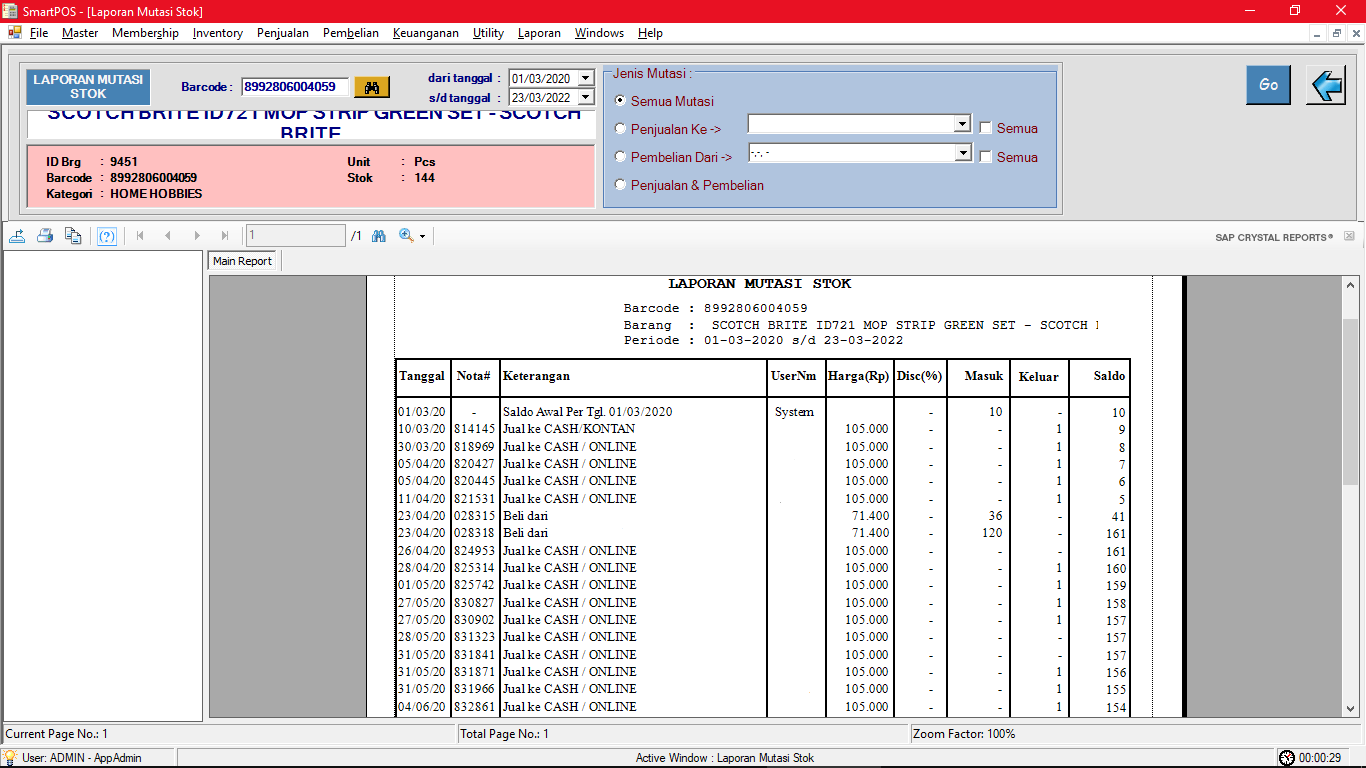Viewport: 1366px width, 768px height.
Task: Click the report page number field
Action: click(x=295, y=236)
